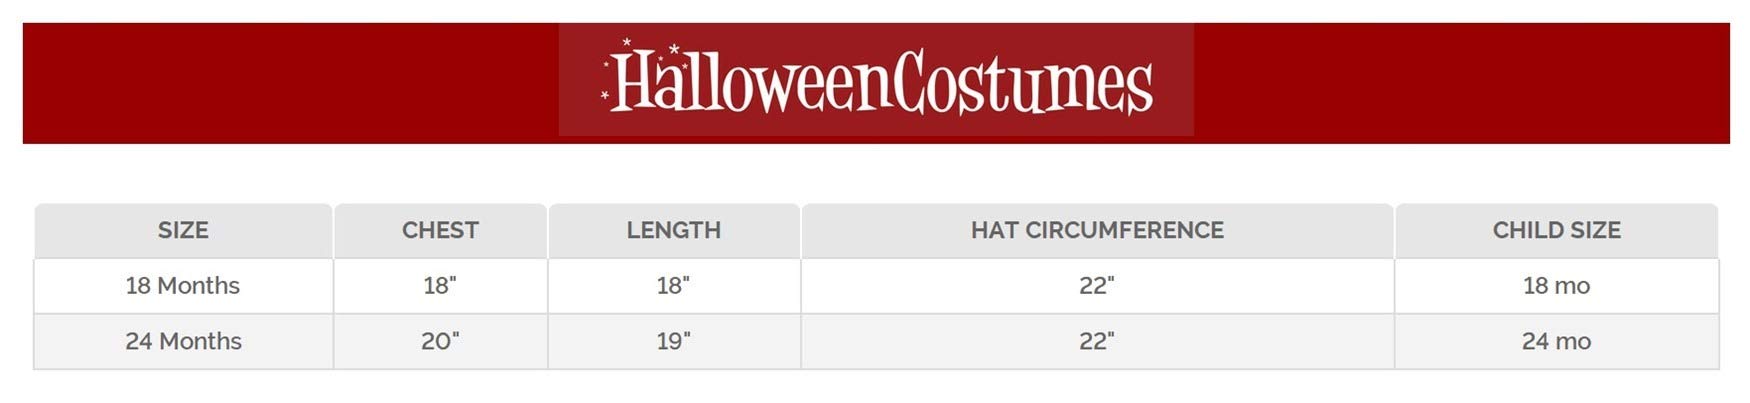This screenshot has width=1750, height=403.
Task: Click hat circumference for 18 Months row
Action: pyautogui.click(x=1097, y=286)
